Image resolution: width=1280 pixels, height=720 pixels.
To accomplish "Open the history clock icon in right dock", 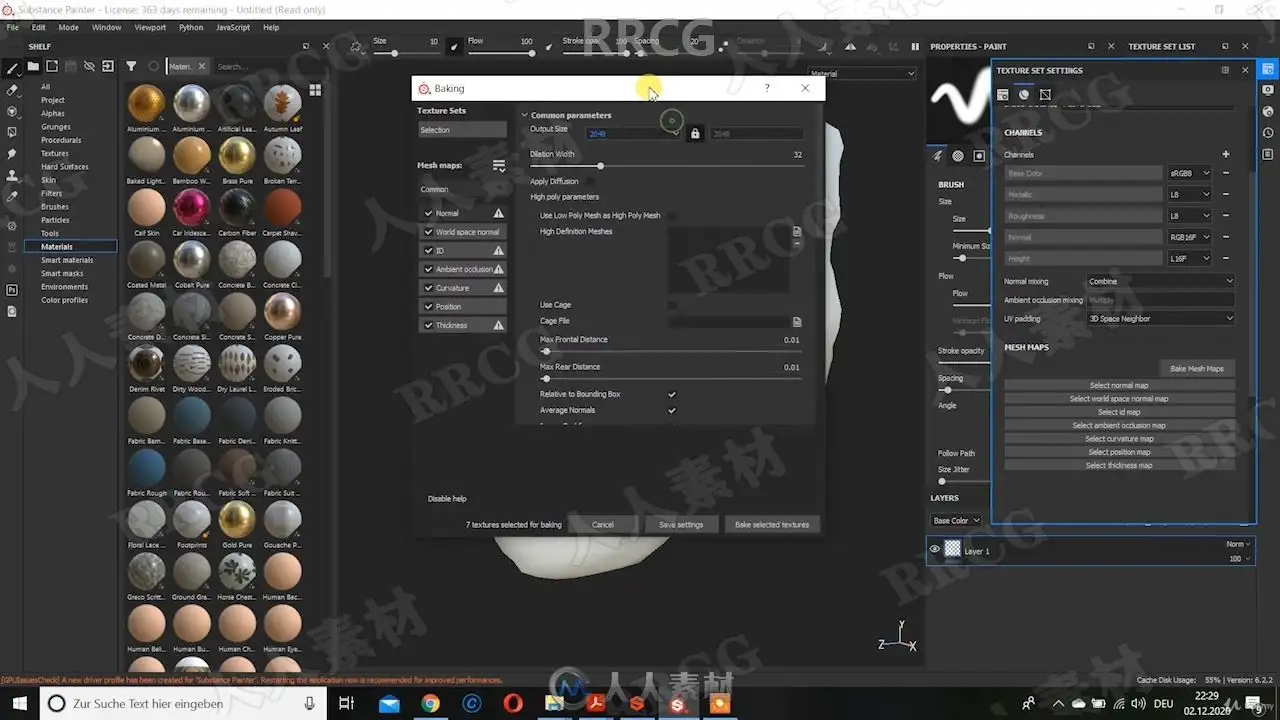I will tap(1268, 133).
